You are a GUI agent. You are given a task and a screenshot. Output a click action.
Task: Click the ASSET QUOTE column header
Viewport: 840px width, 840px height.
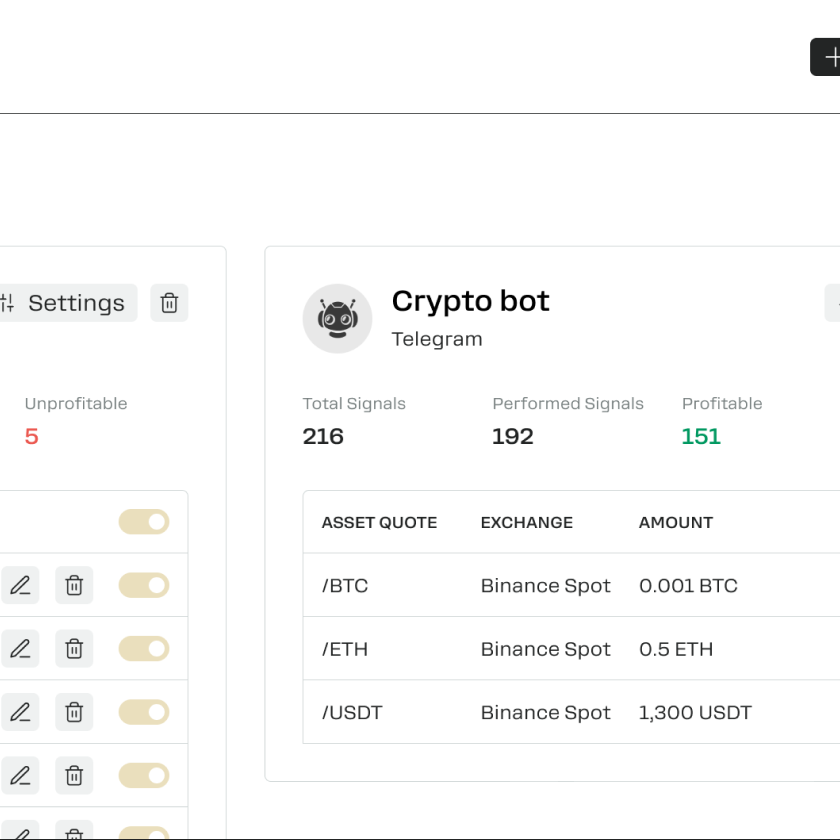tap(379, 522)
